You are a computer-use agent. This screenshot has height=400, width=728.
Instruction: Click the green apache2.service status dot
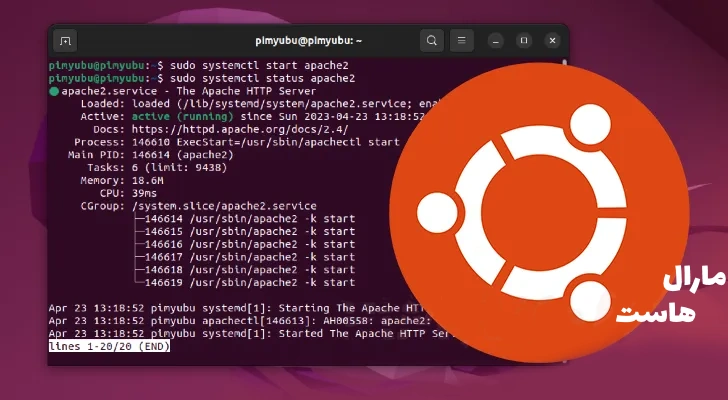pyautogui.click(x=54, y=91)
